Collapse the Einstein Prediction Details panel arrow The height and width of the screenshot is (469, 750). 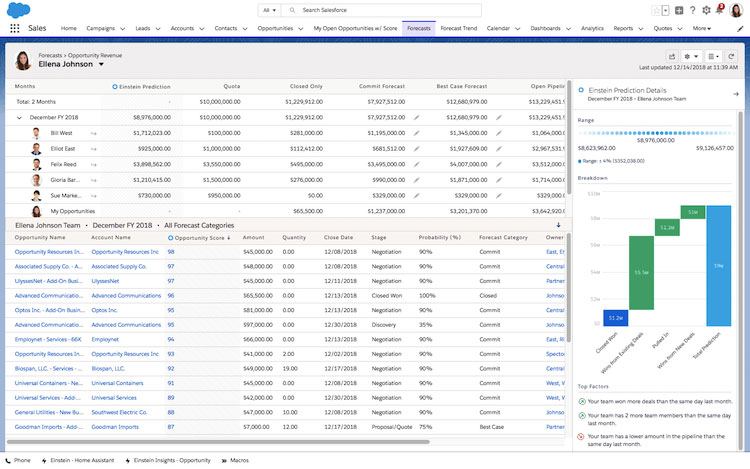[736, 94]
